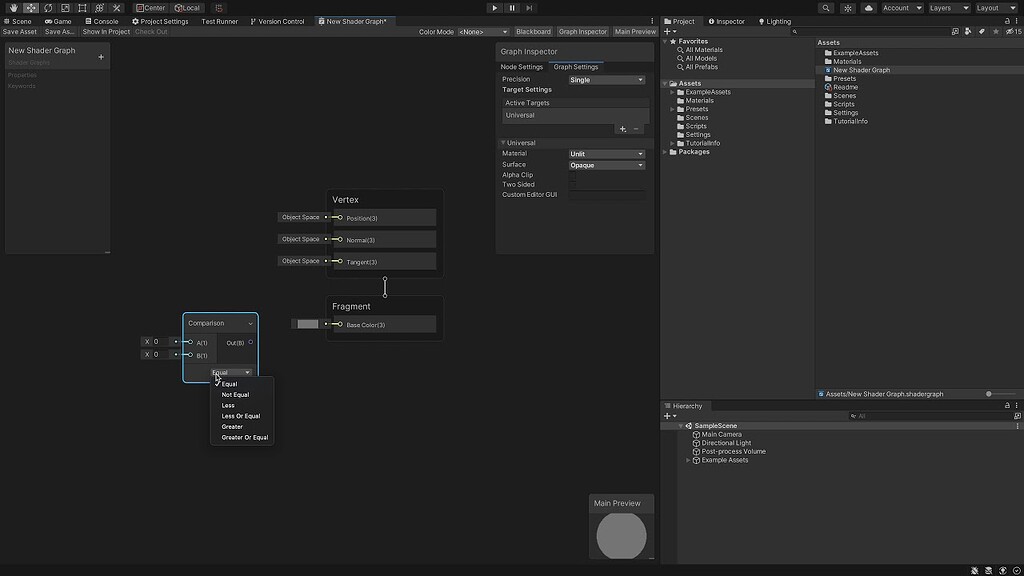Screen dimensions: 1024x576
Task: Select the Rotate tool
Action: tap(48, 7)
